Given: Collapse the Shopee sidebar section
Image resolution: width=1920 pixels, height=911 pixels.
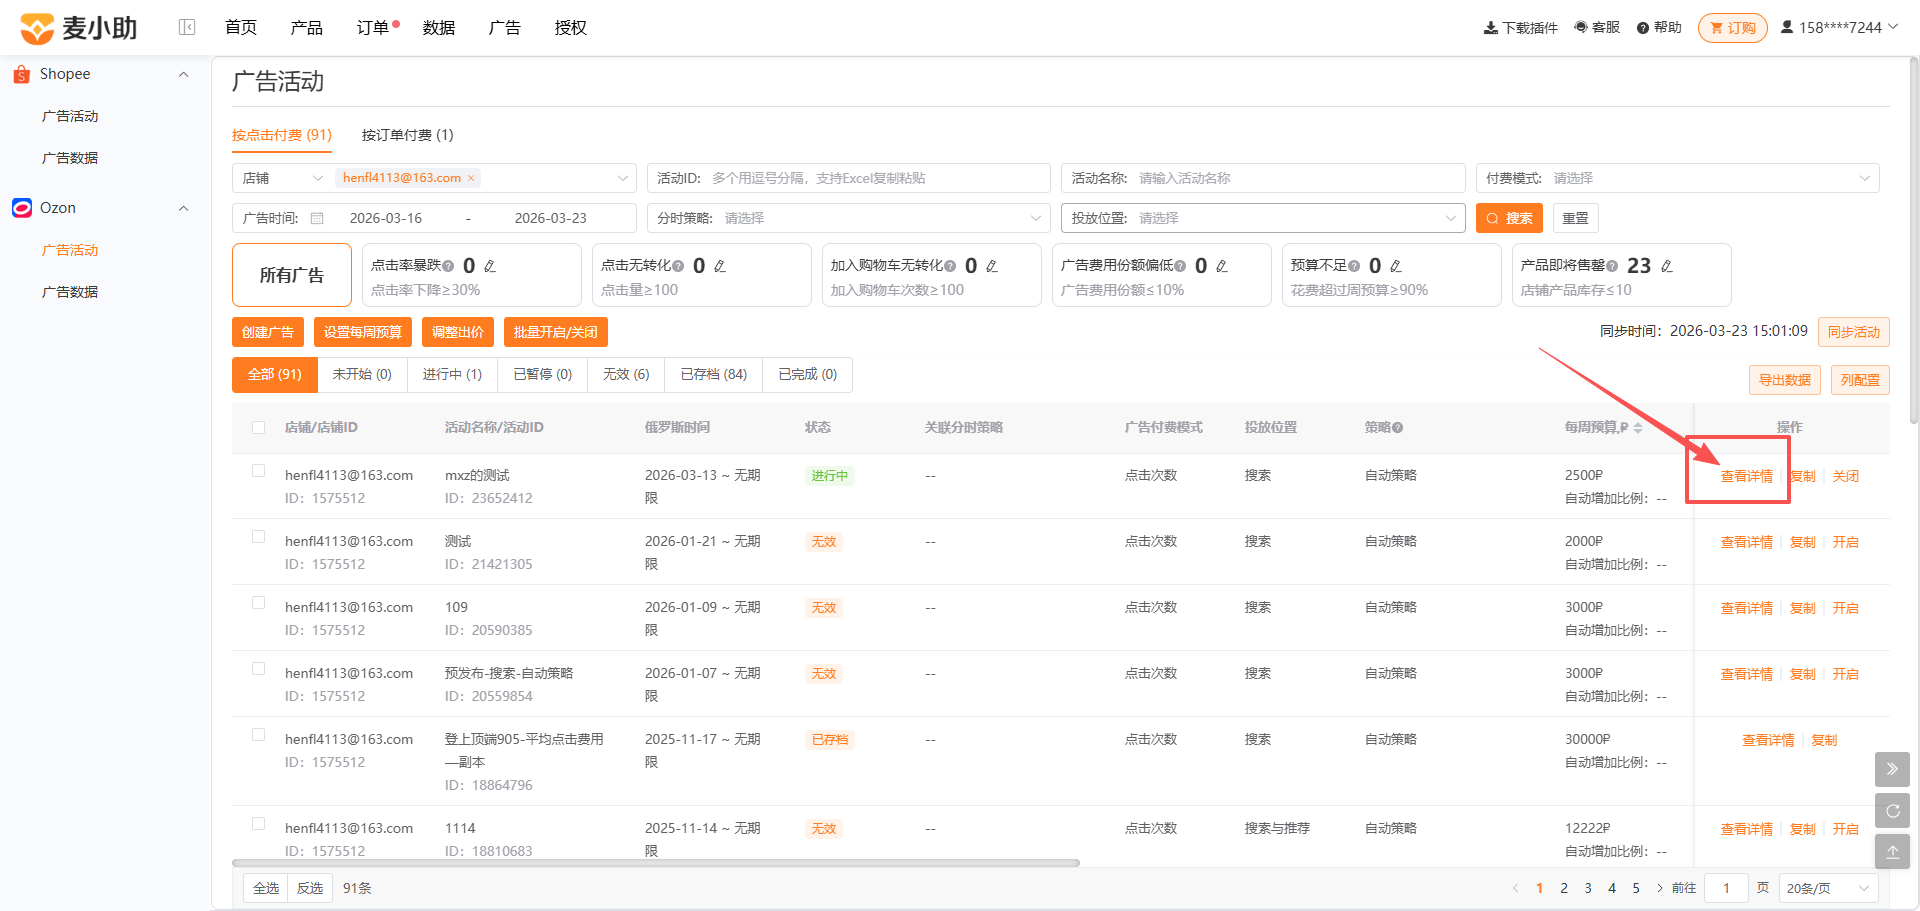Looking at the screenshot, I should (x=183, y=74).
